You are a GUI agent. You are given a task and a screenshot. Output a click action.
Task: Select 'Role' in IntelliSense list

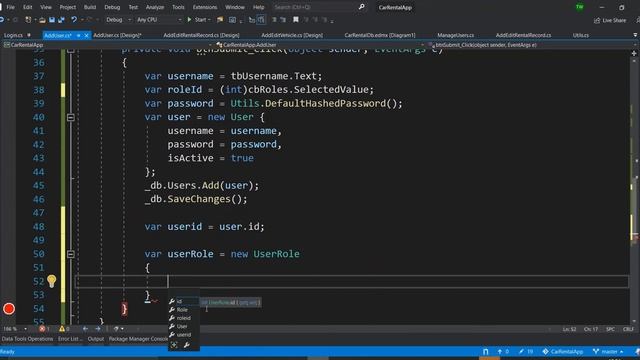pyautogui.click(x=184, y=310)
